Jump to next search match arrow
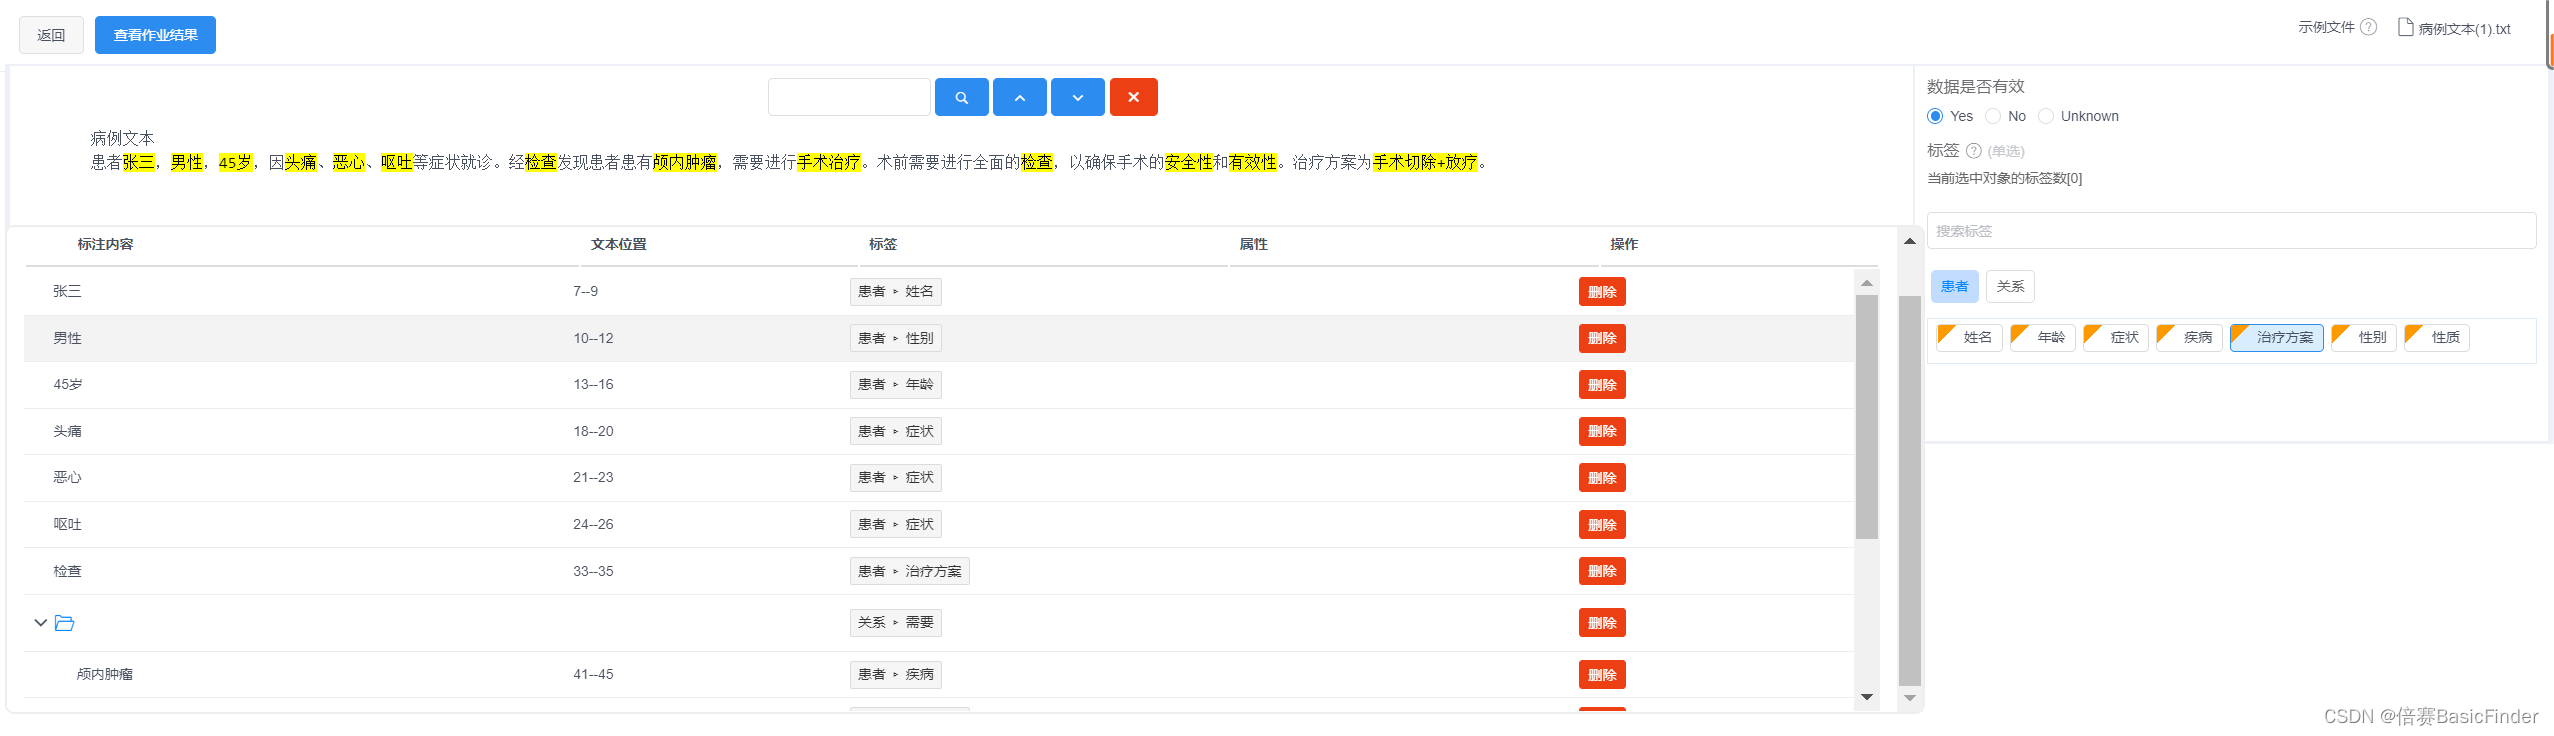This screenshot has height=736, width=2554. (x=1077, y=97)
